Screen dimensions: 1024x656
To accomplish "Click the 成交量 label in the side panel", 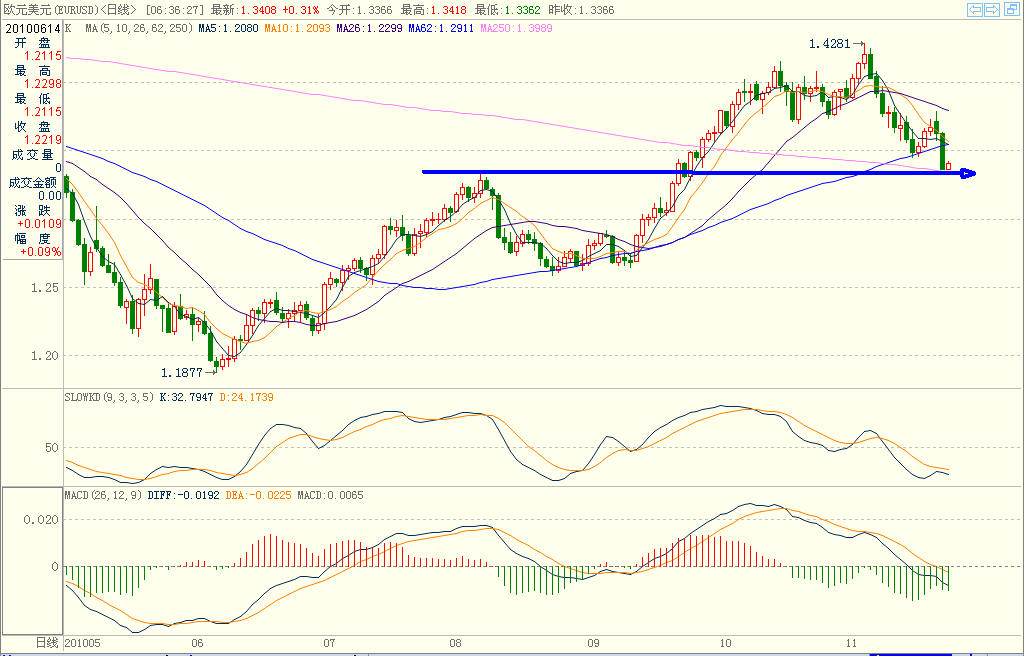I will point(33,154).
